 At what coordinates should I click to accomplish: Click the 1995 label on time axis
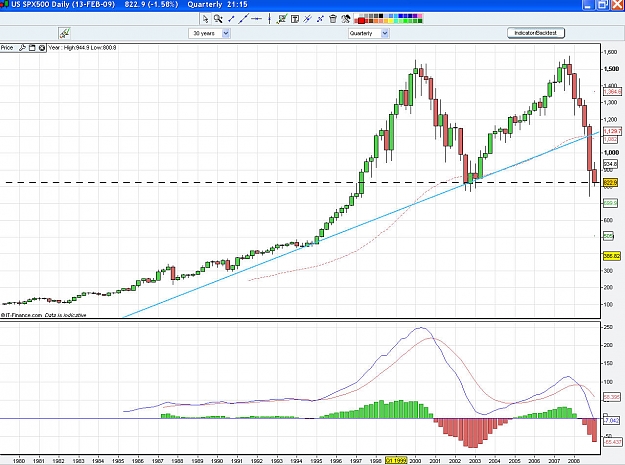(x=316, y=461)
